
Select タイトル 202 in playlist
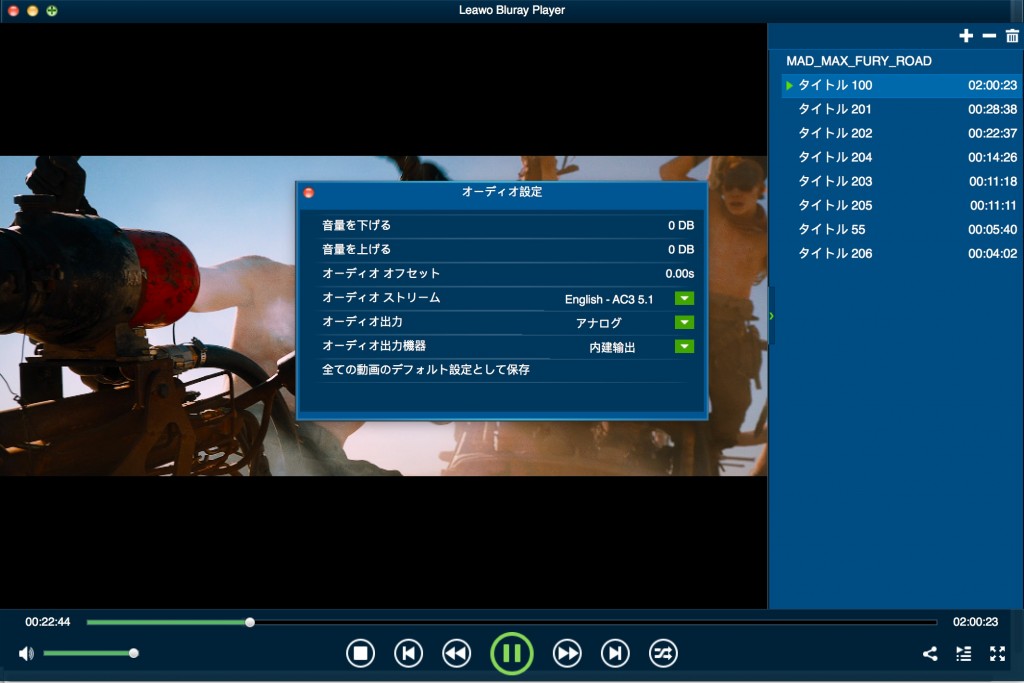[x=901, y=133]
